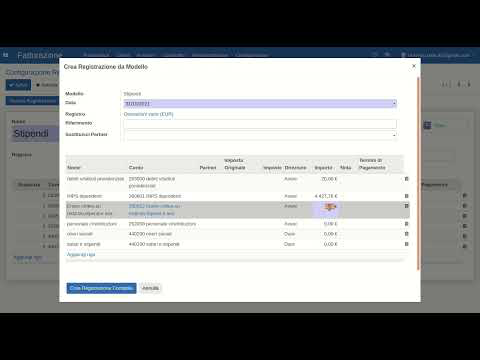The image size is (480, 360).
Task: Delete the personale c/retribuzioni row
Action: point(406,224)
